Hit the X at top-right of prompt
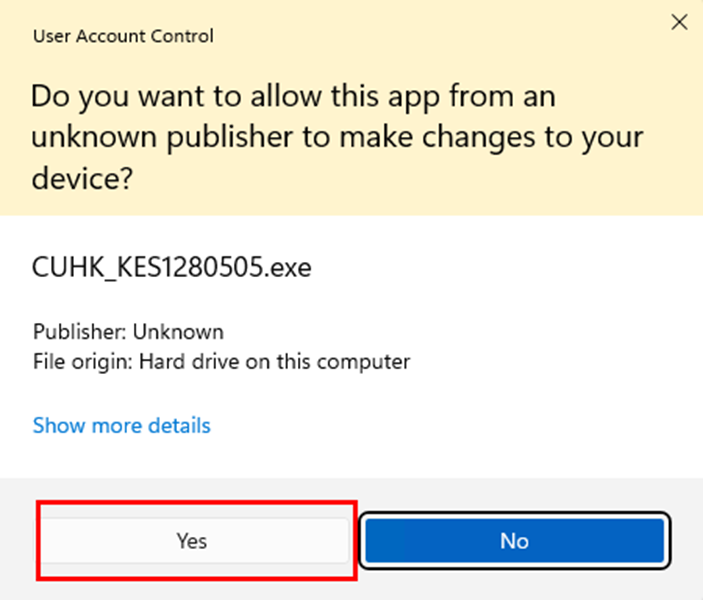The image size is (703, 600). (x=679, y=22)
